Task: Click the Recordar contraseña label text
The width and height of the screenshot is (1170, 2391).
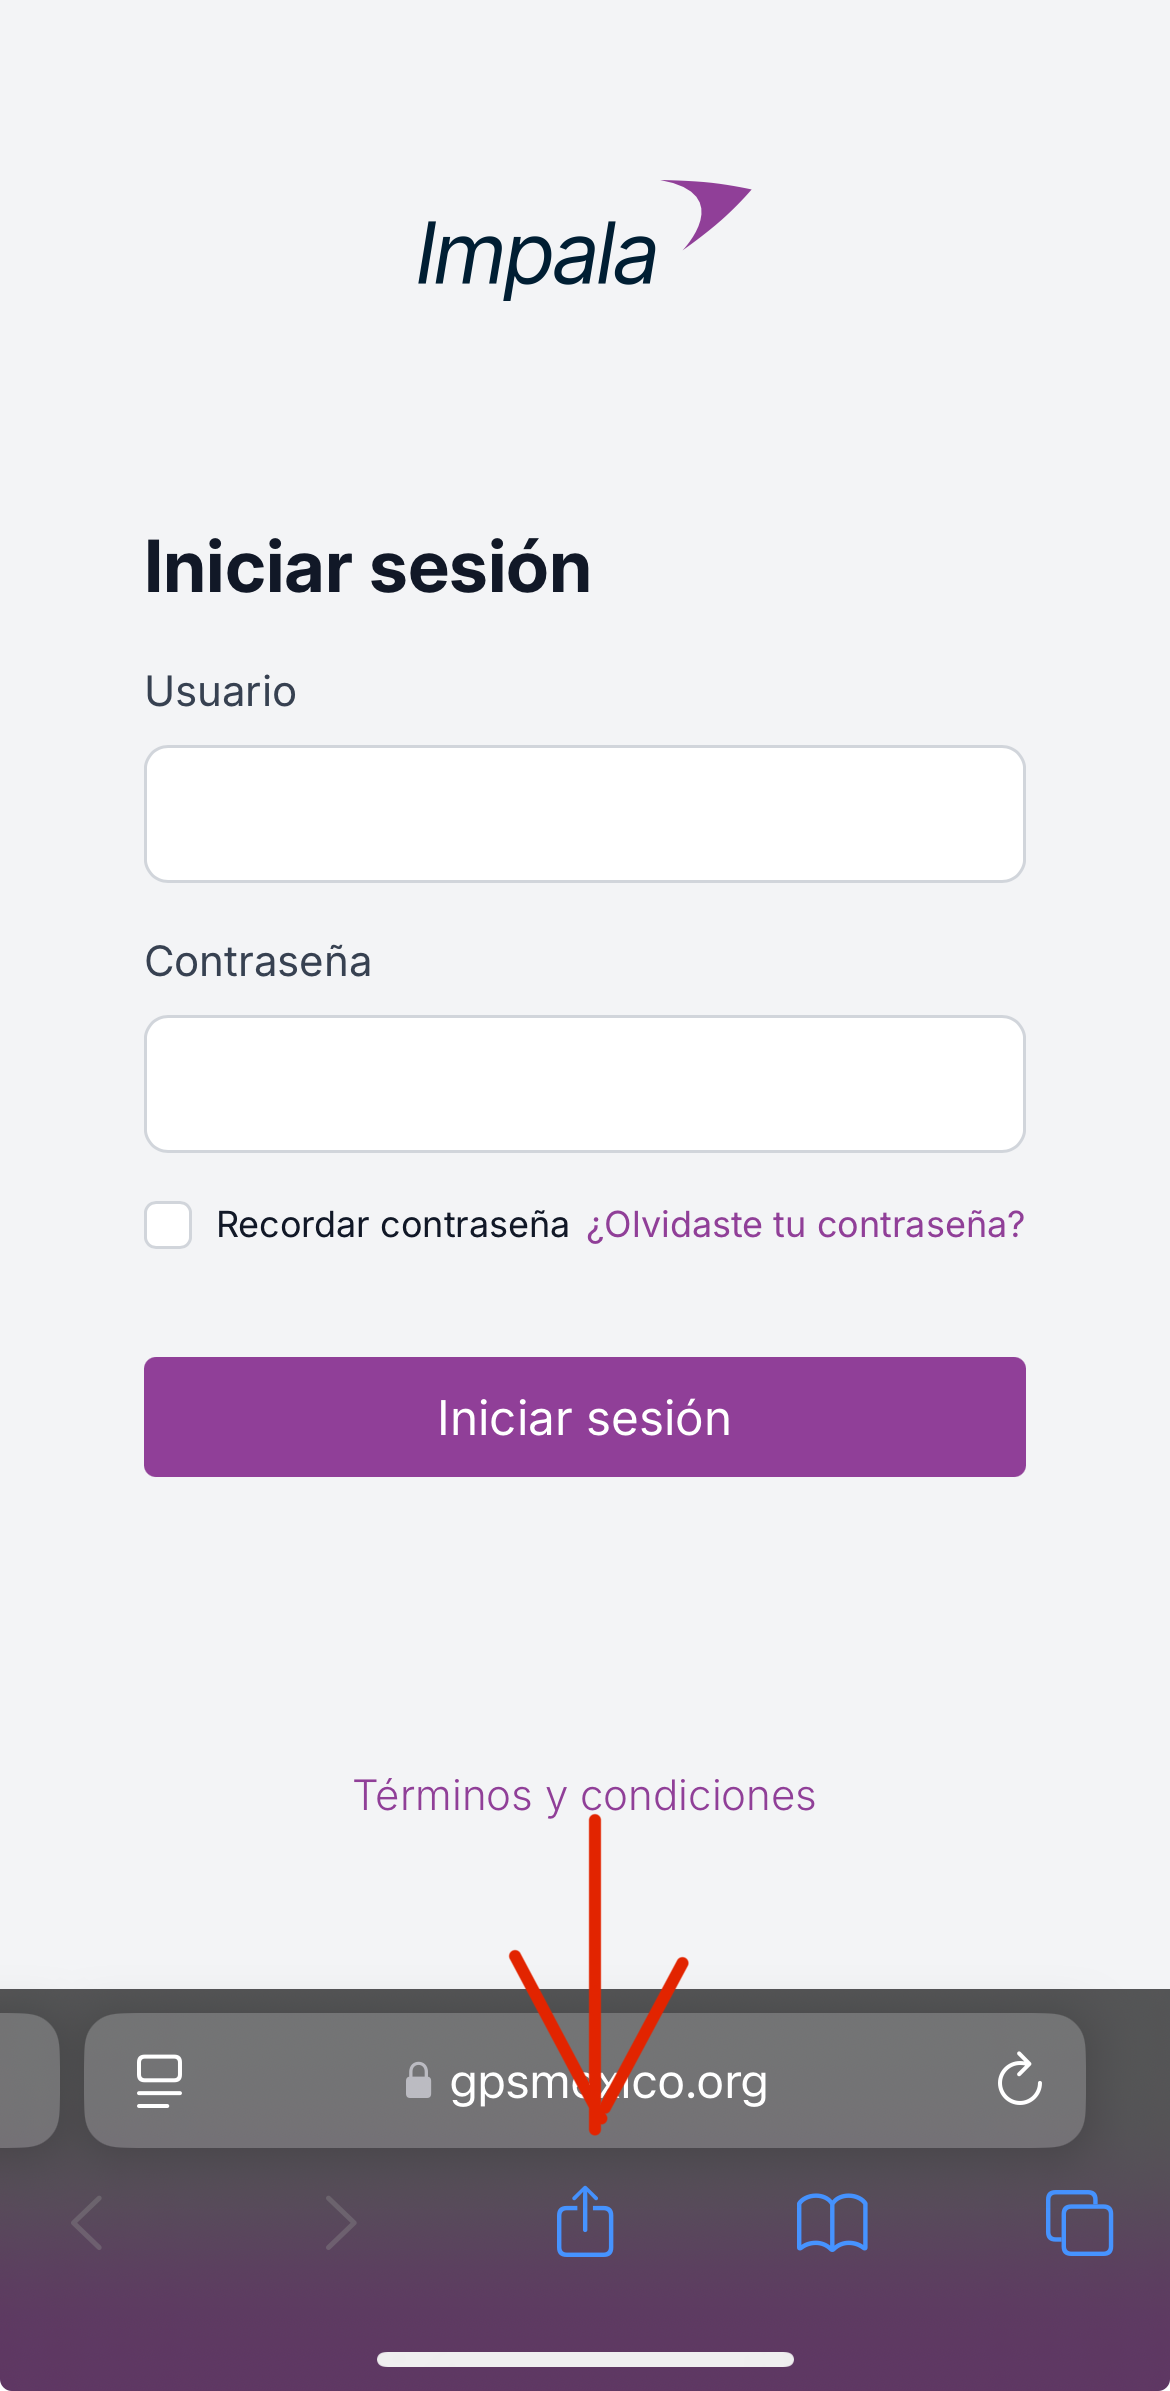Action: (393, 1225)
